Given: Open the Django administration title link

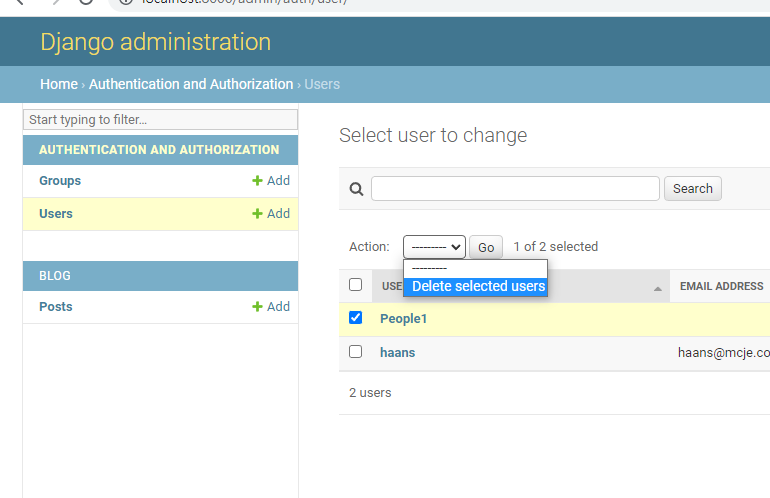Looking at the screenshot, I should 156,42.
